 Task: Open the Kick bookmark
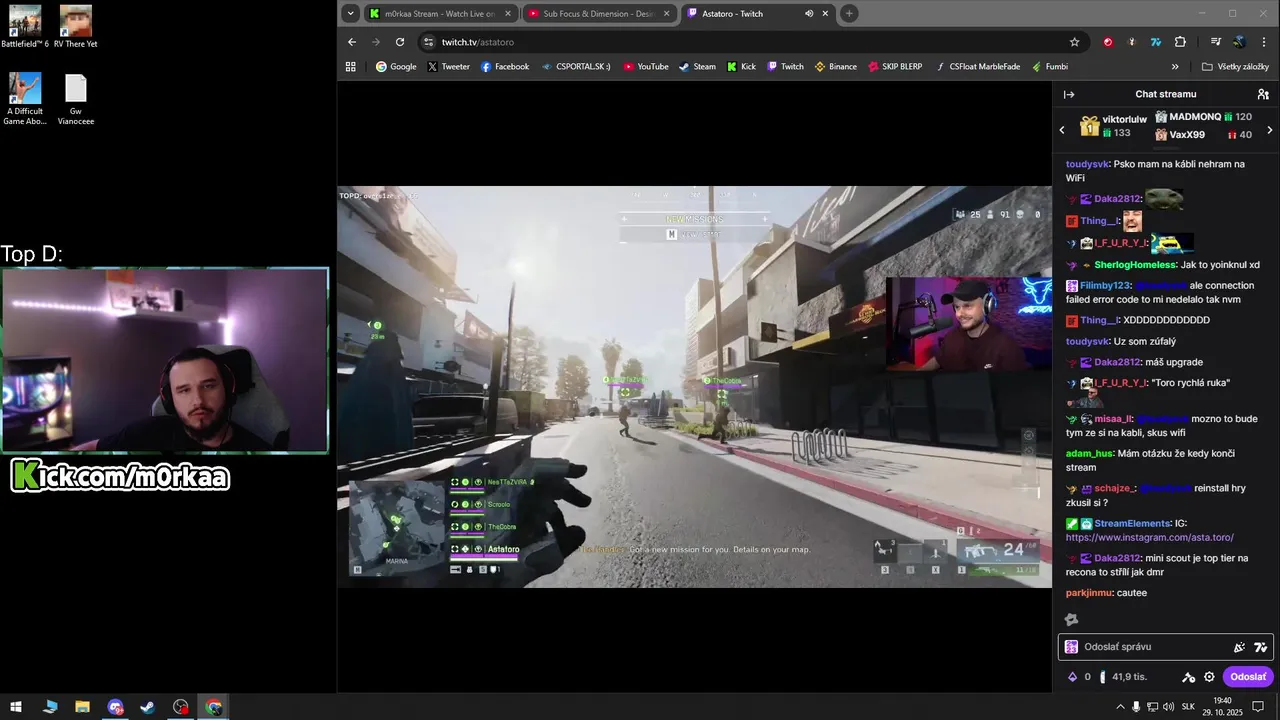[x=741, y=67]
